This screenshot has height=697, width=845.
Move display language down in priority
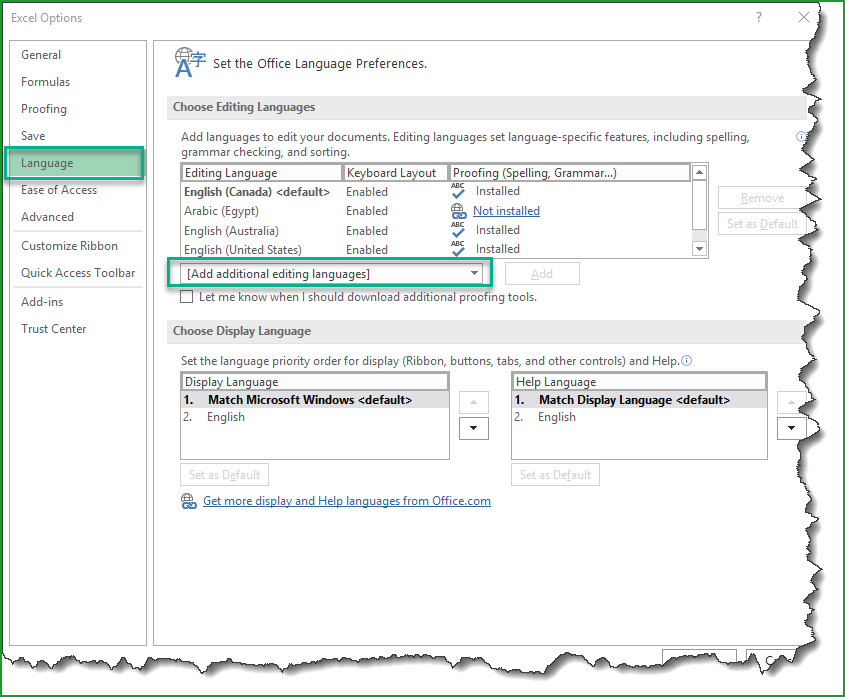[x=474, y=428]
